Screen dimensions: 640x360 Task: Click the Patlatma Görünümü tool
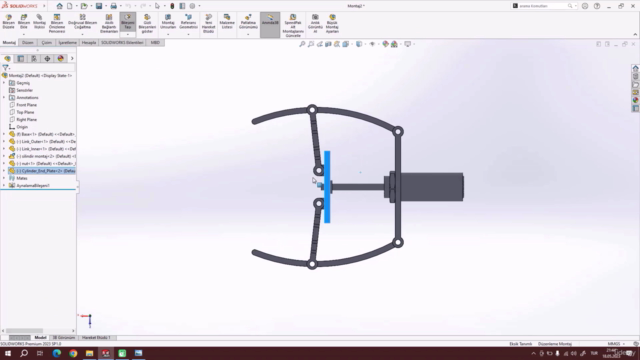[x=248, y=22]
